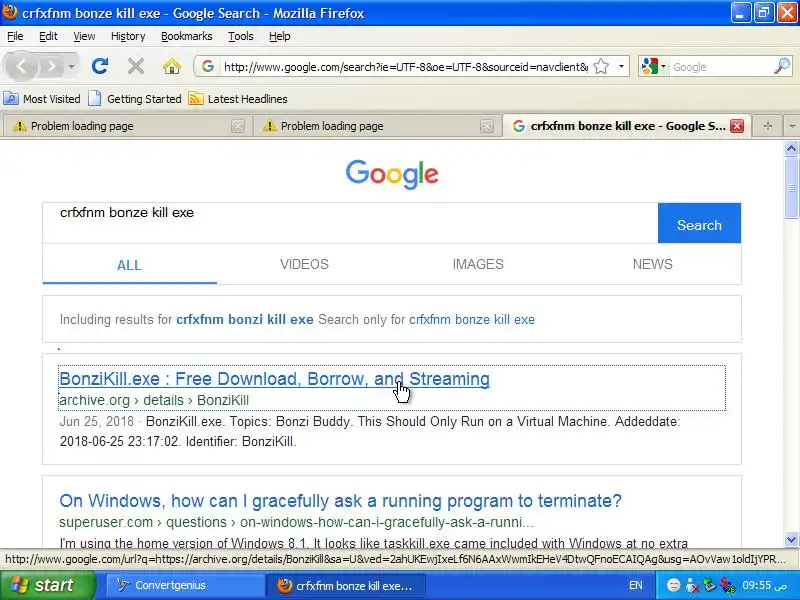Click the taskbar clock showing 09:55

point(764,585)
